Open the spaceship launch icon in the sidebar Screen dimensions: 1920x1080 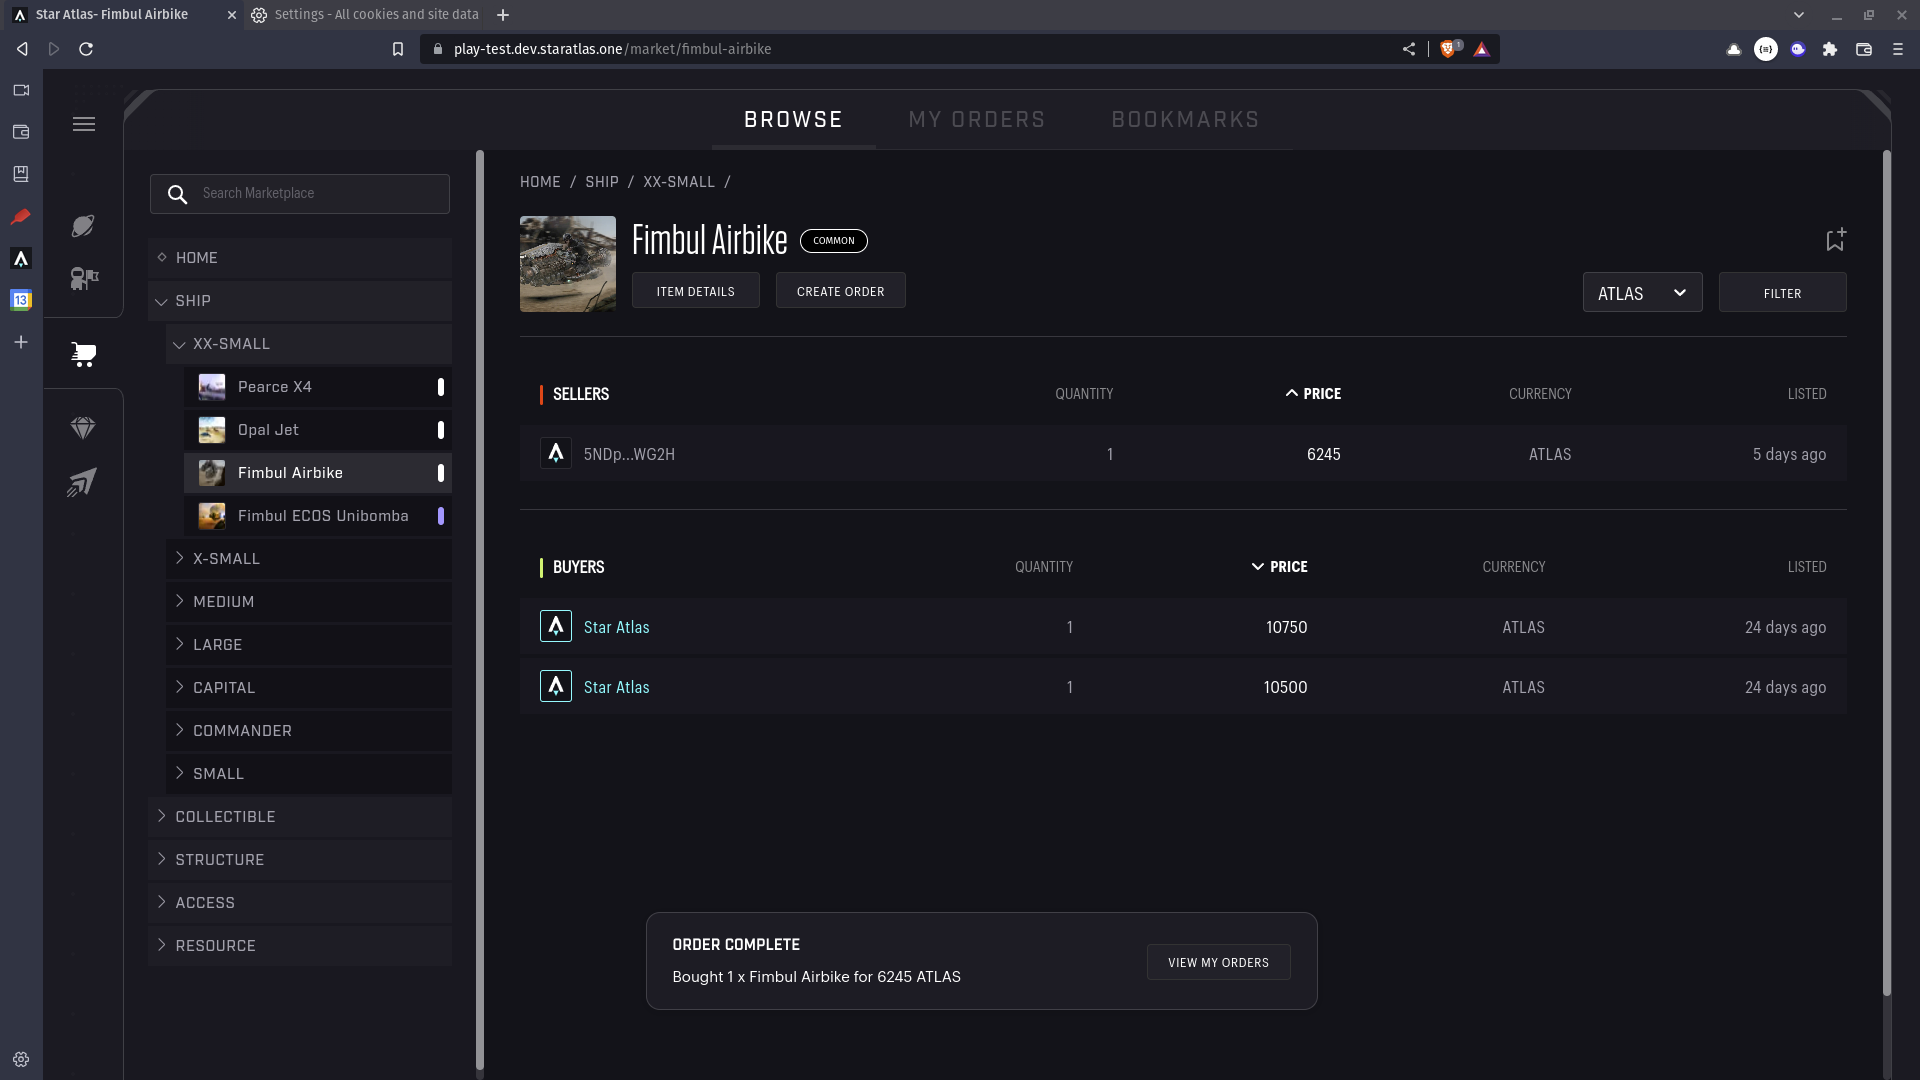tap(82, 482)
